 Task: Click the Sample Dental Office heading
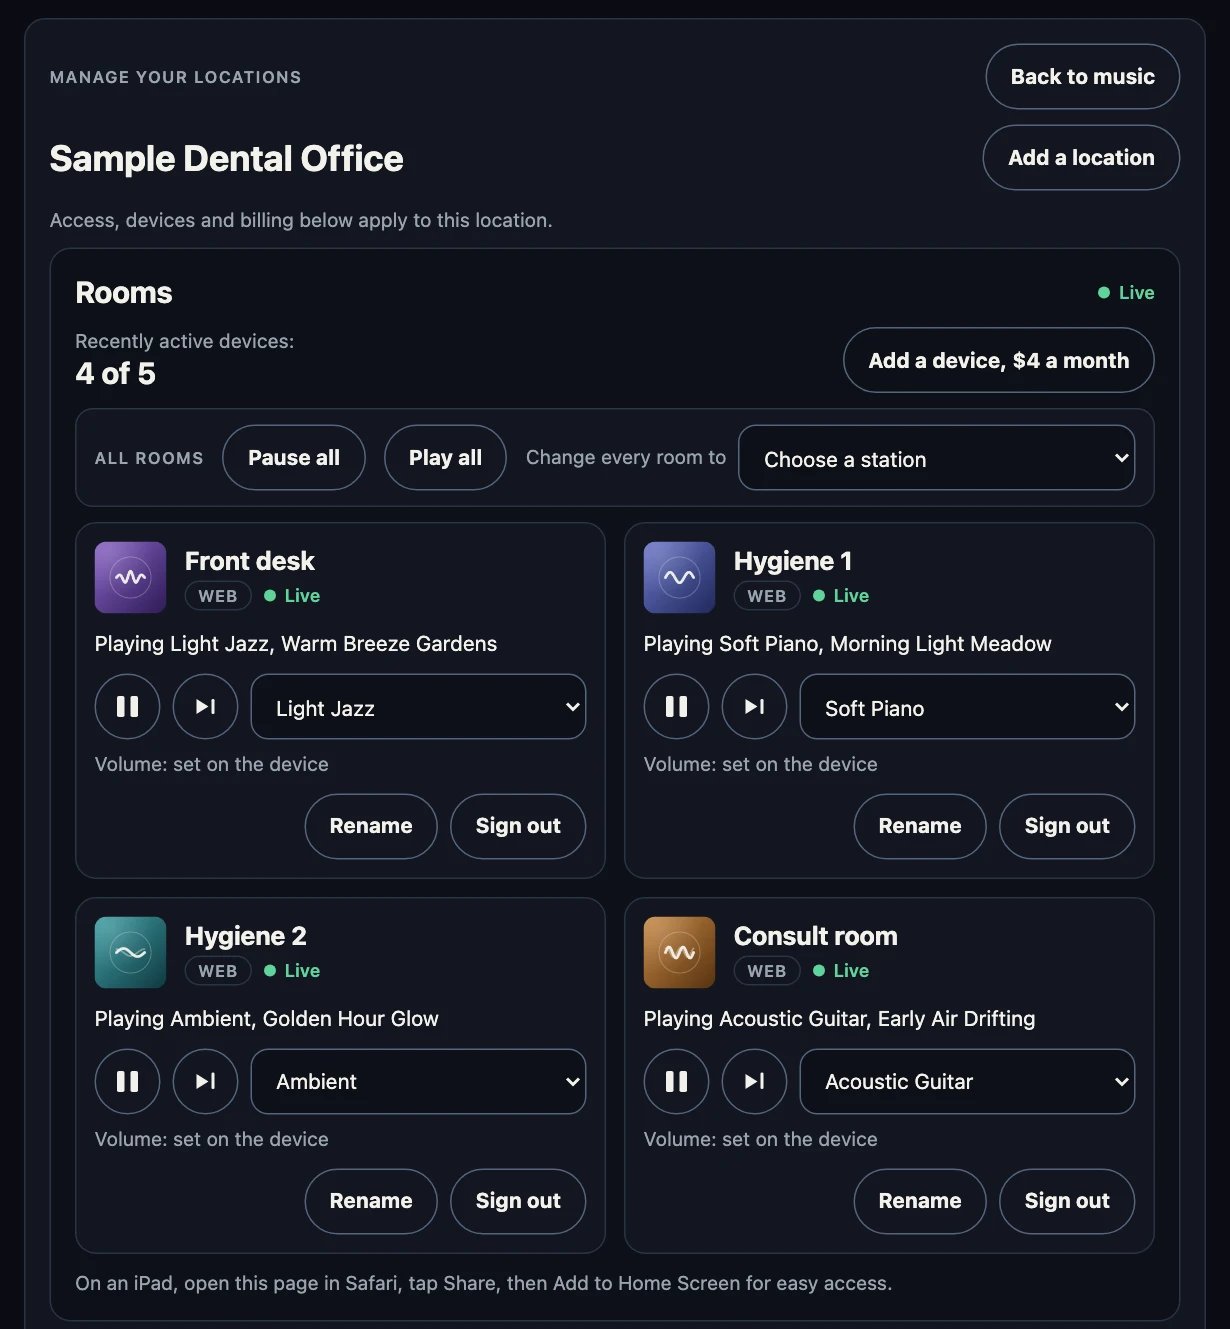pos(227,159)
